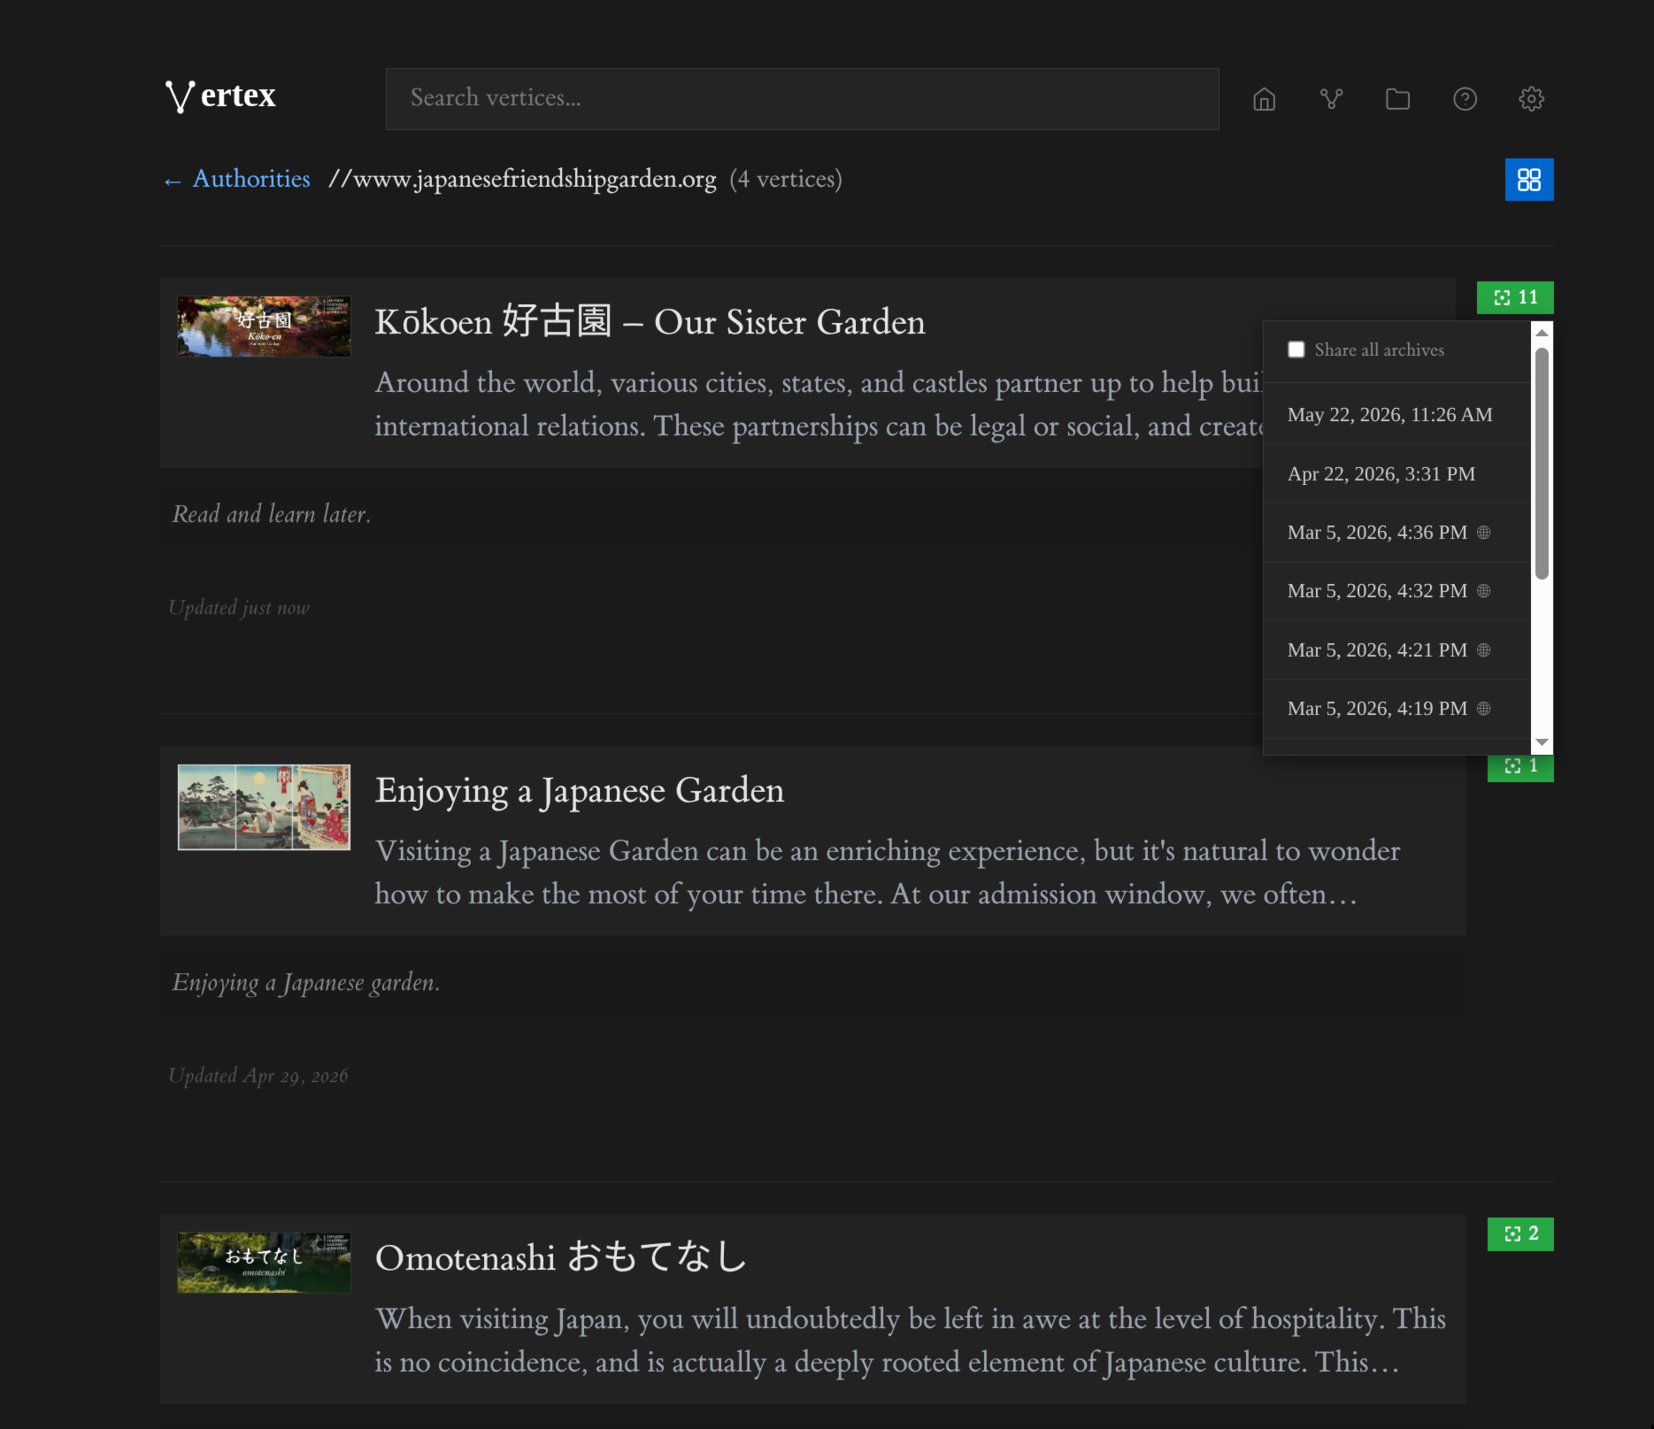
Task: Select the Mar 5, 2026, 4:36 PM archive
Action: (x=1397, y=532)
